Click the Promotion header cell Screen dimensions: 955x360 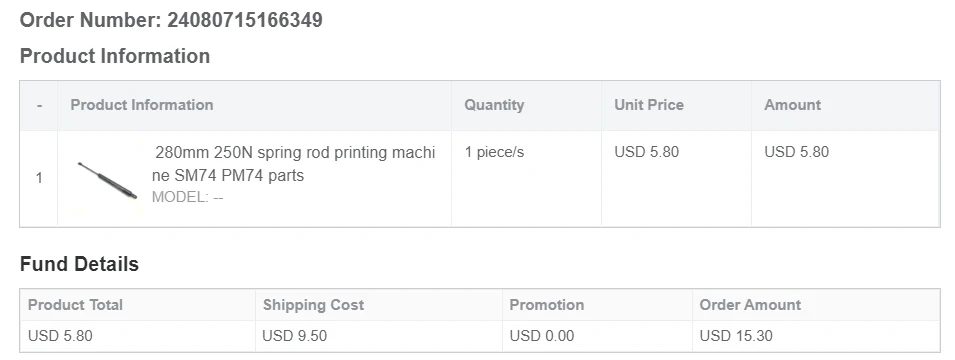tap(597, 305)
